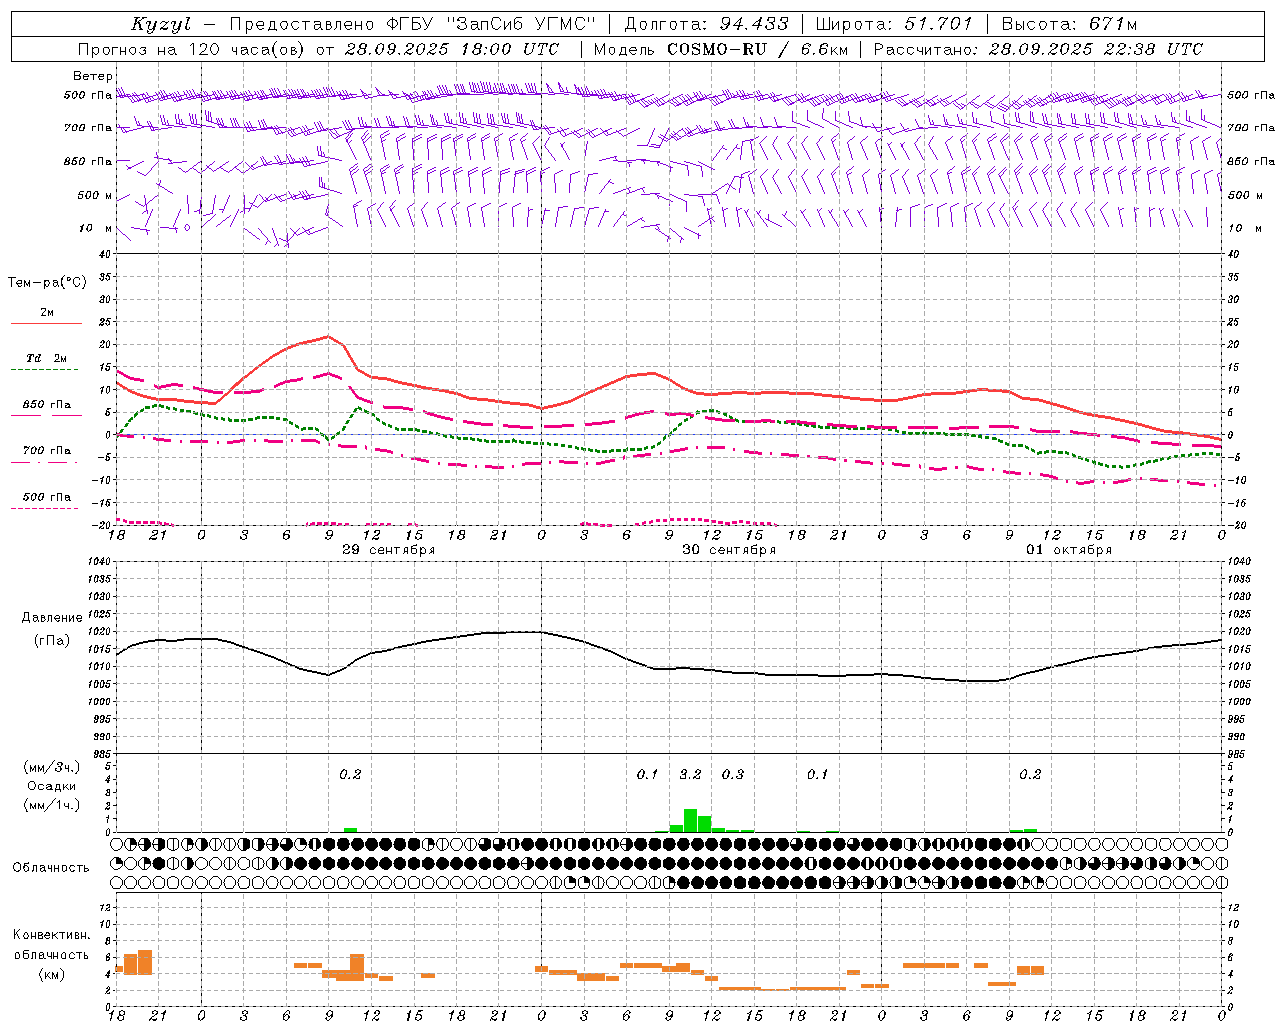Click the "0.3" precipitation amount value
Image resolution: width=1280 pixels, height=1024 pixels.
coord(733,774)
